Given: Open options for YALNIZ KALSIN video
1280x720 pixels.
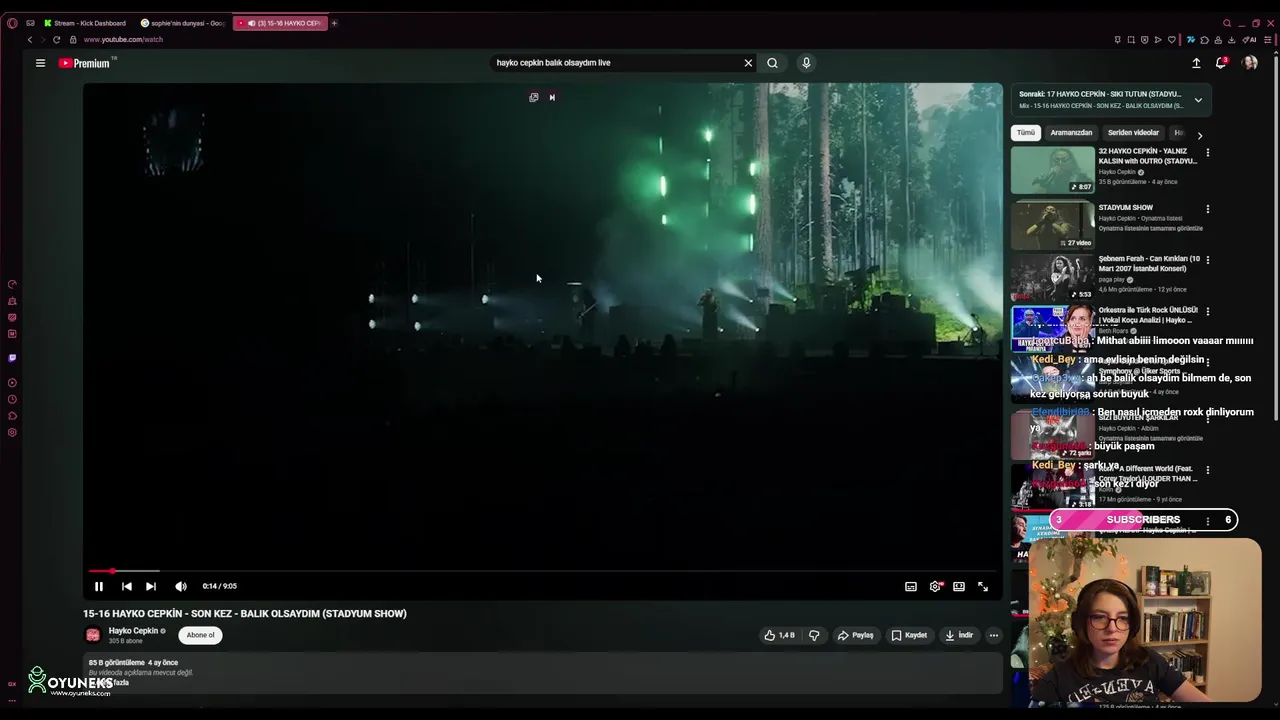Looking at the screenshot, I should click(1208, 153).
